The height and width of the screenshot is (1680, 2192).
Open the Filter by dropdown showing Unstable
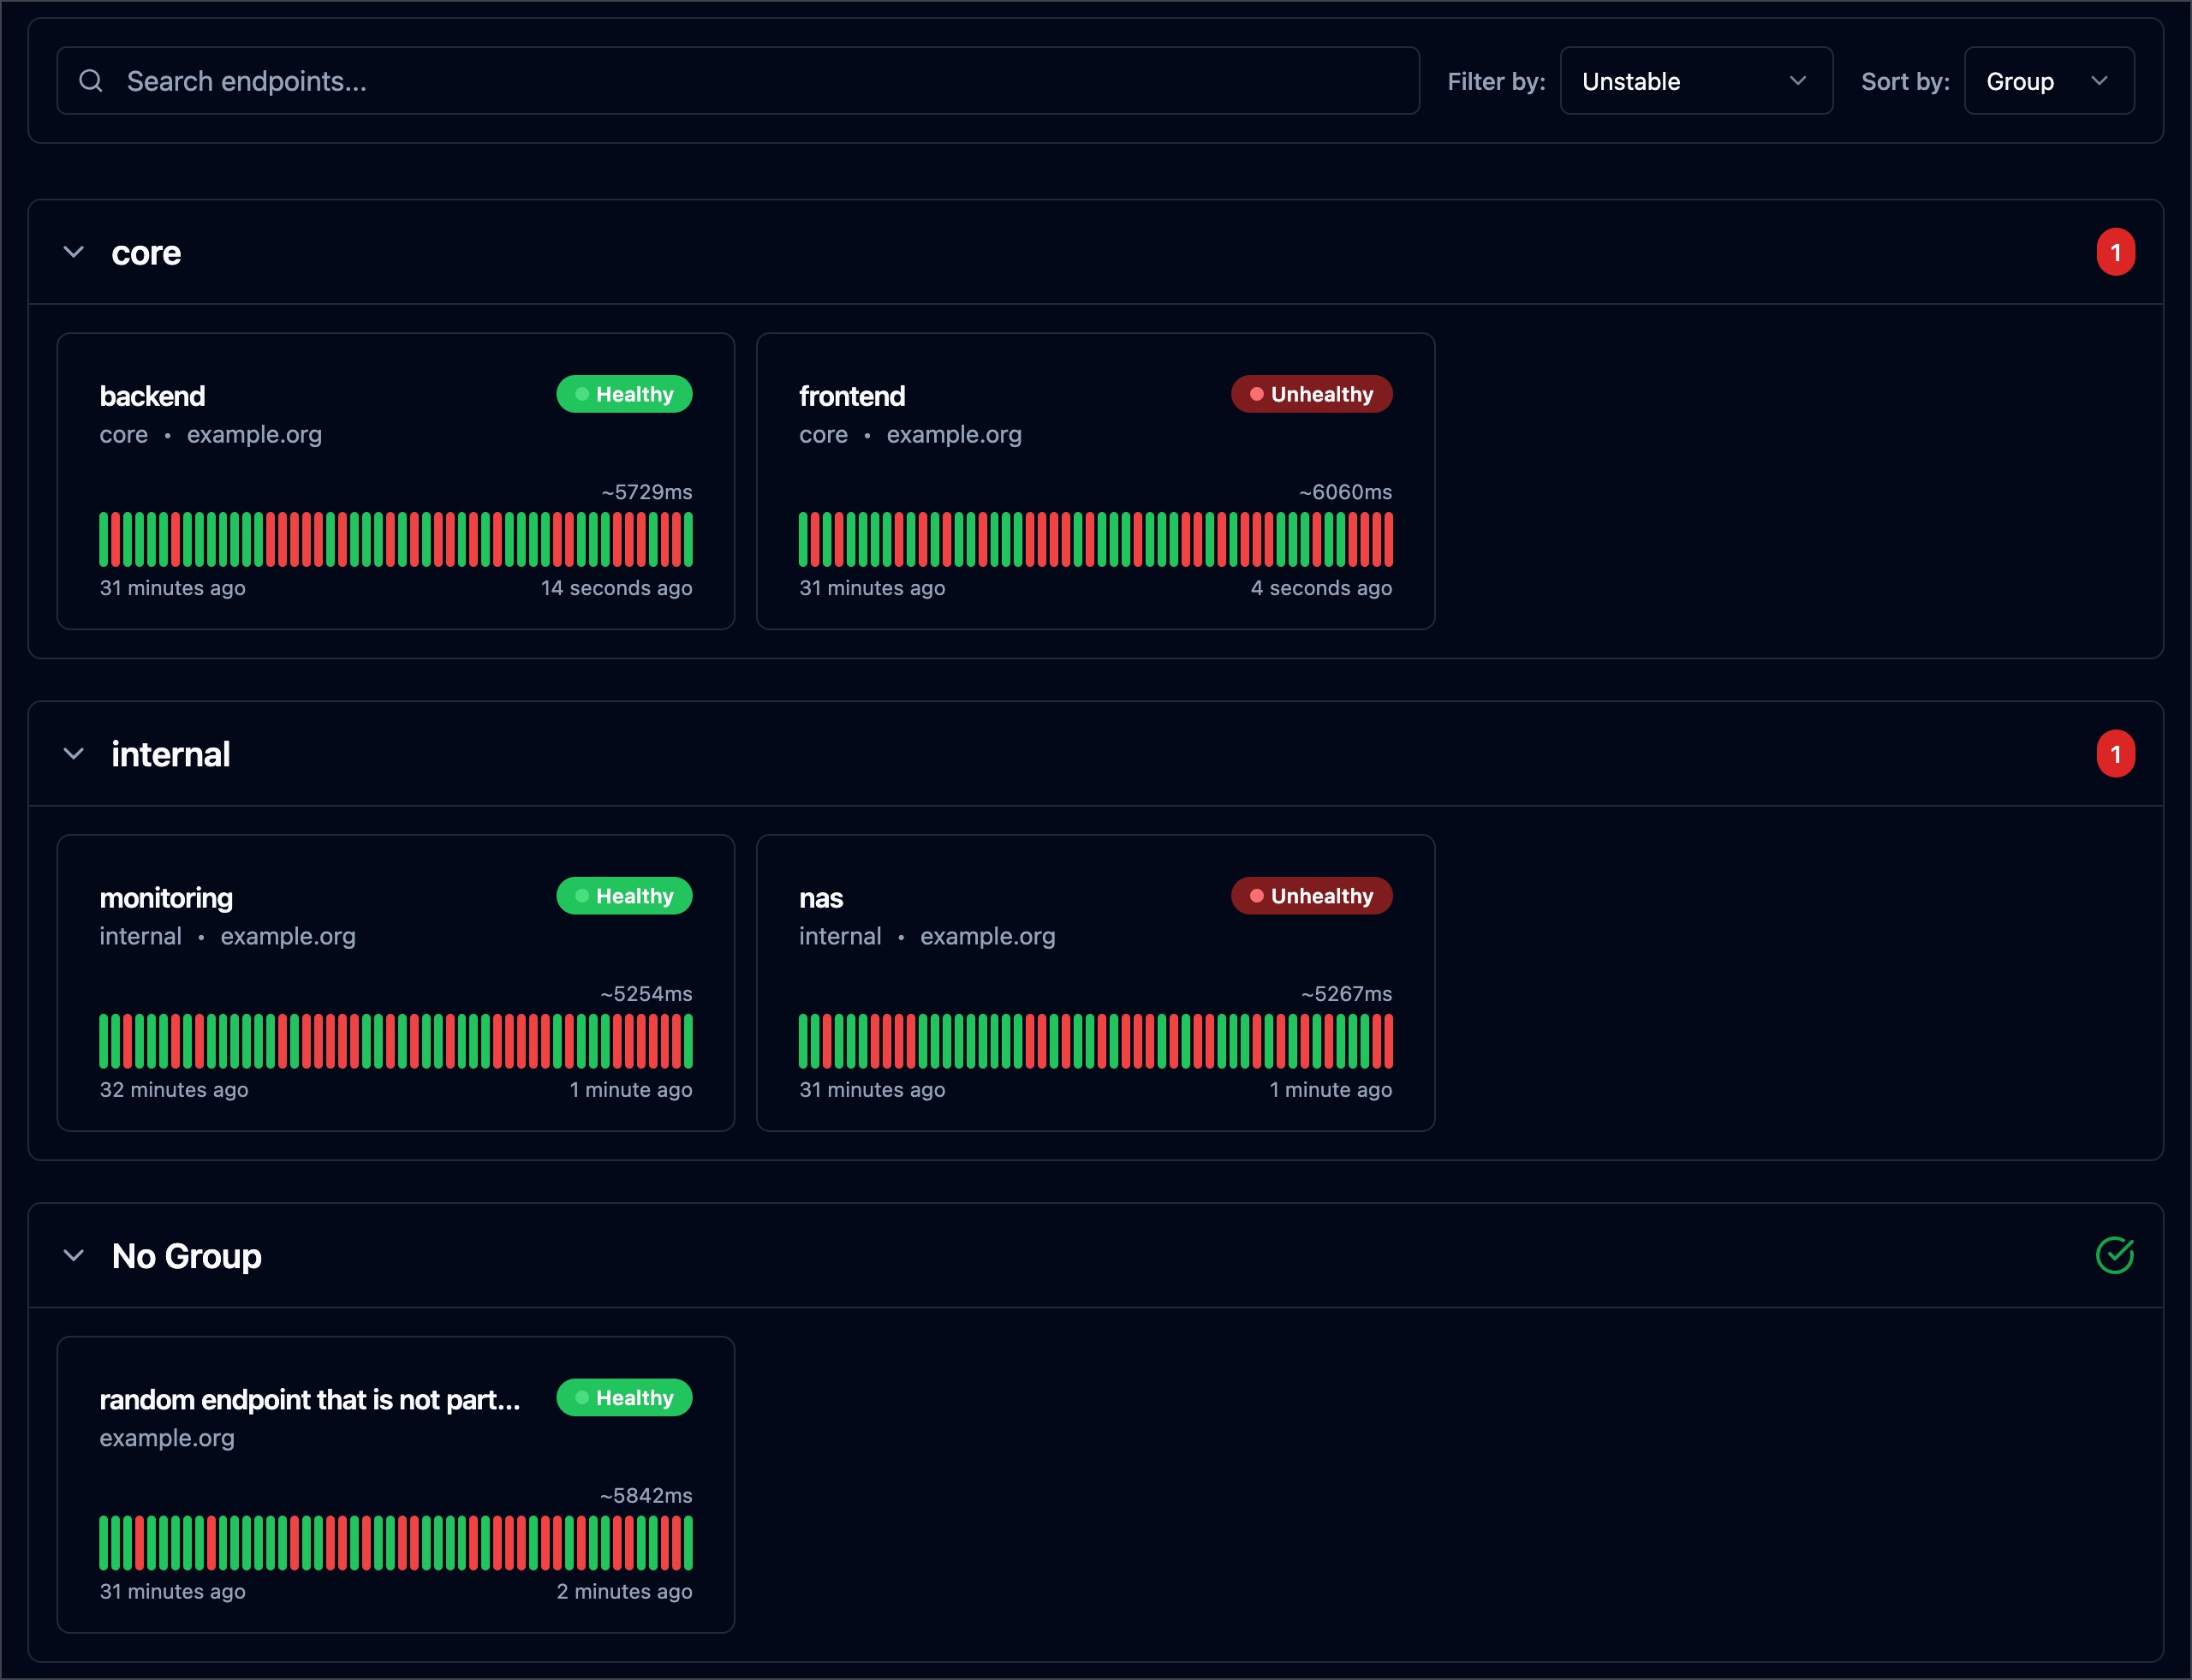click(1696, 81)
